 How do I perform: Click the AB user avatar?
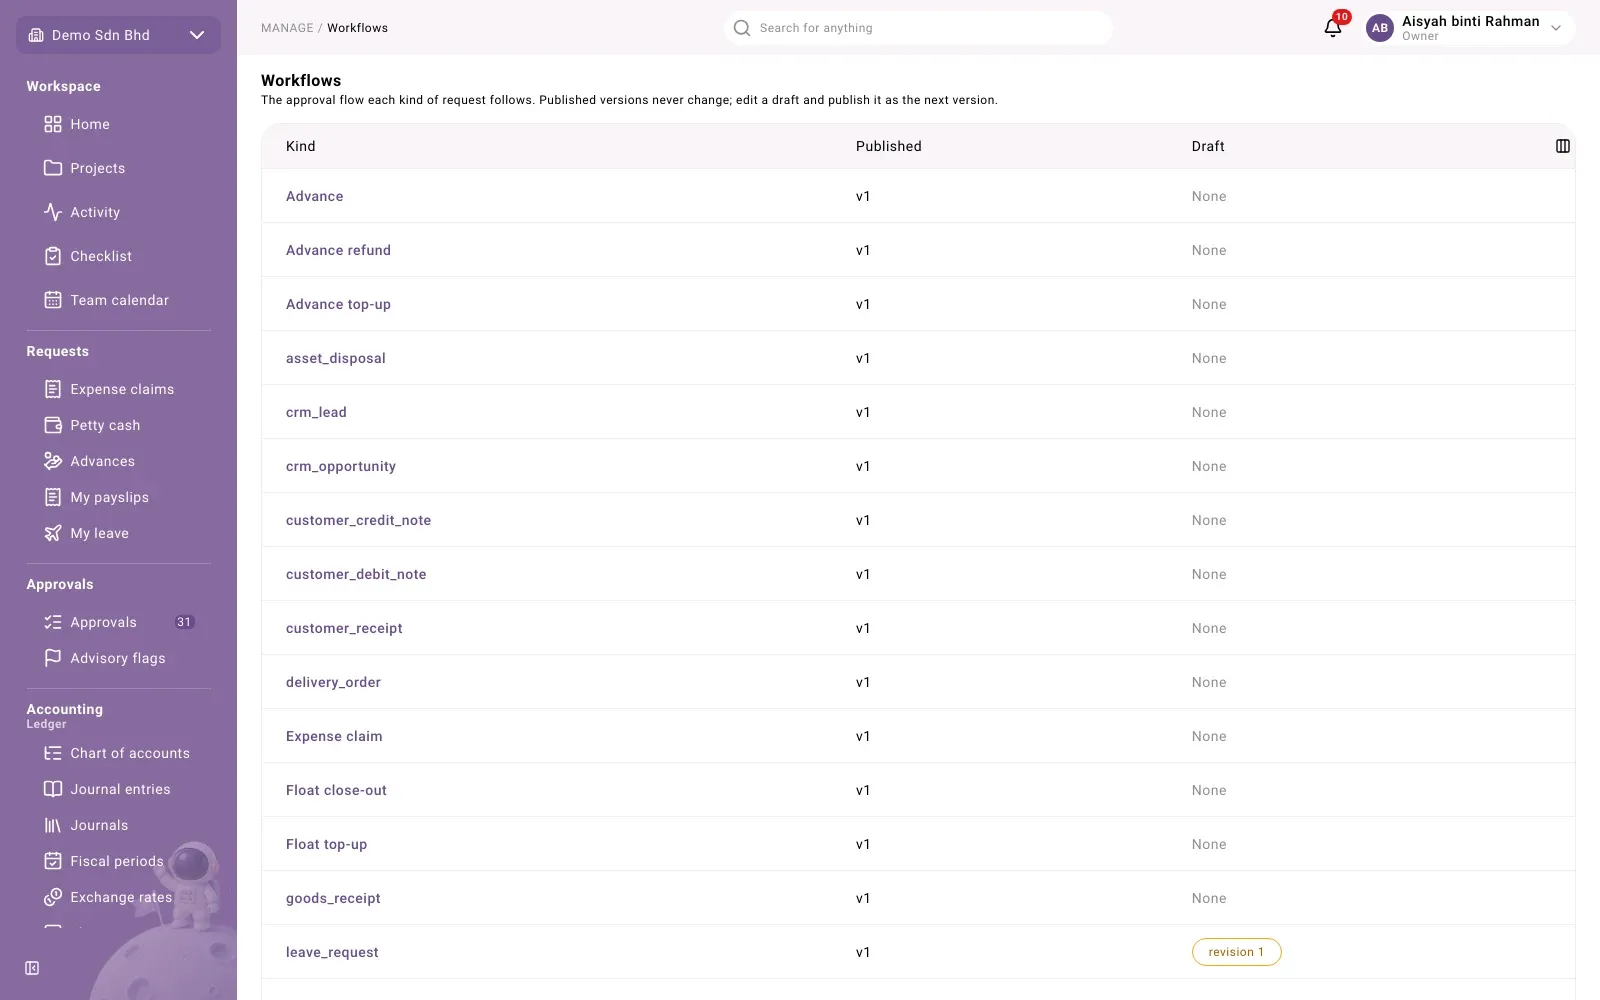1380,28
